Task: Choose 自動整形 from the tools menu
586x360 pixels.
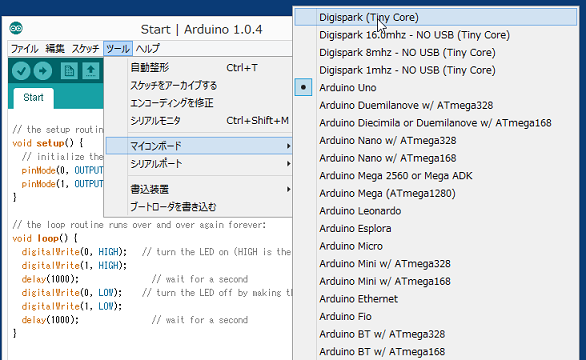Action: (198, 68)
